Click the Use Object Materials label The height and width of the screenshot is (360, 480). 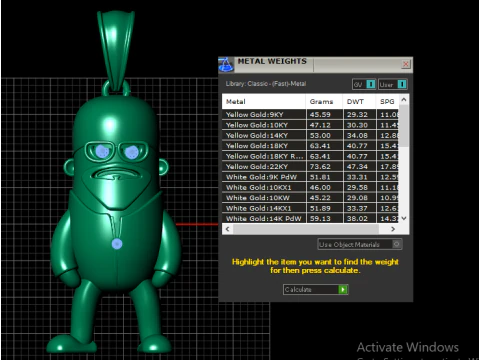pos(349,245)
